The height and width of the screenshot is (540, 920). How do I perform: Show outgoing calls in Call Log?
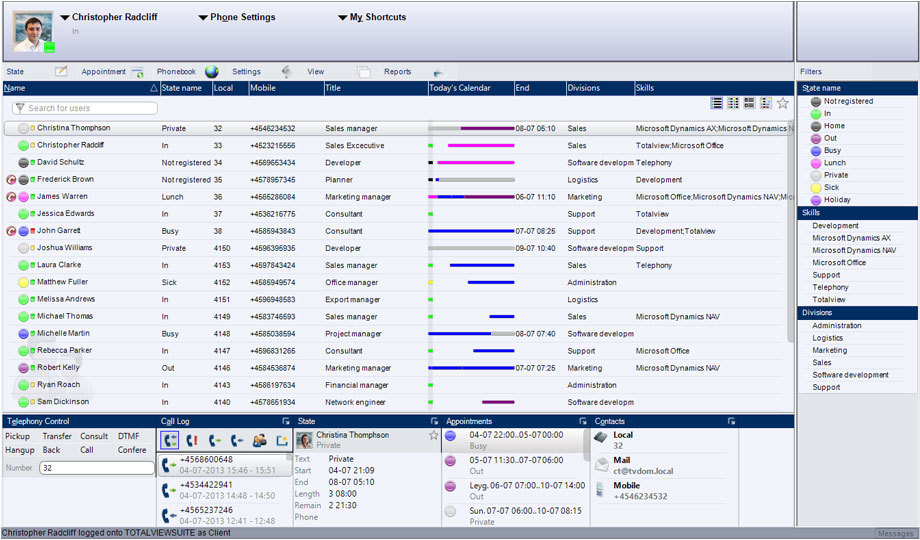coord(215,440)
